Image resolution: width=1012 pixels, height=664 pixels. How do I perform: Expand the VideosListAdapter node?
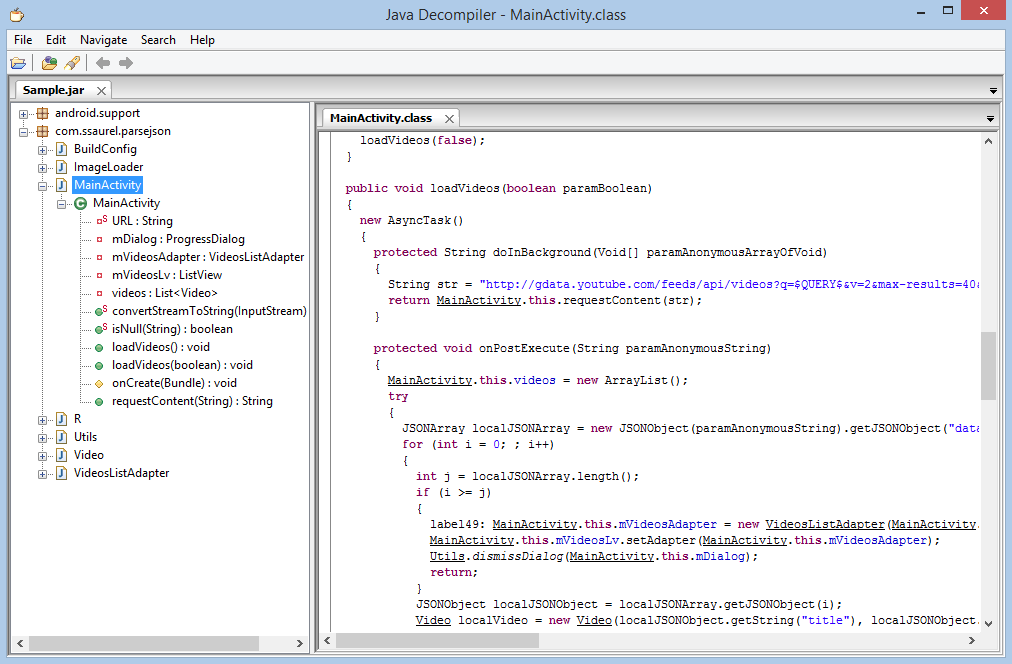[42, 474]
